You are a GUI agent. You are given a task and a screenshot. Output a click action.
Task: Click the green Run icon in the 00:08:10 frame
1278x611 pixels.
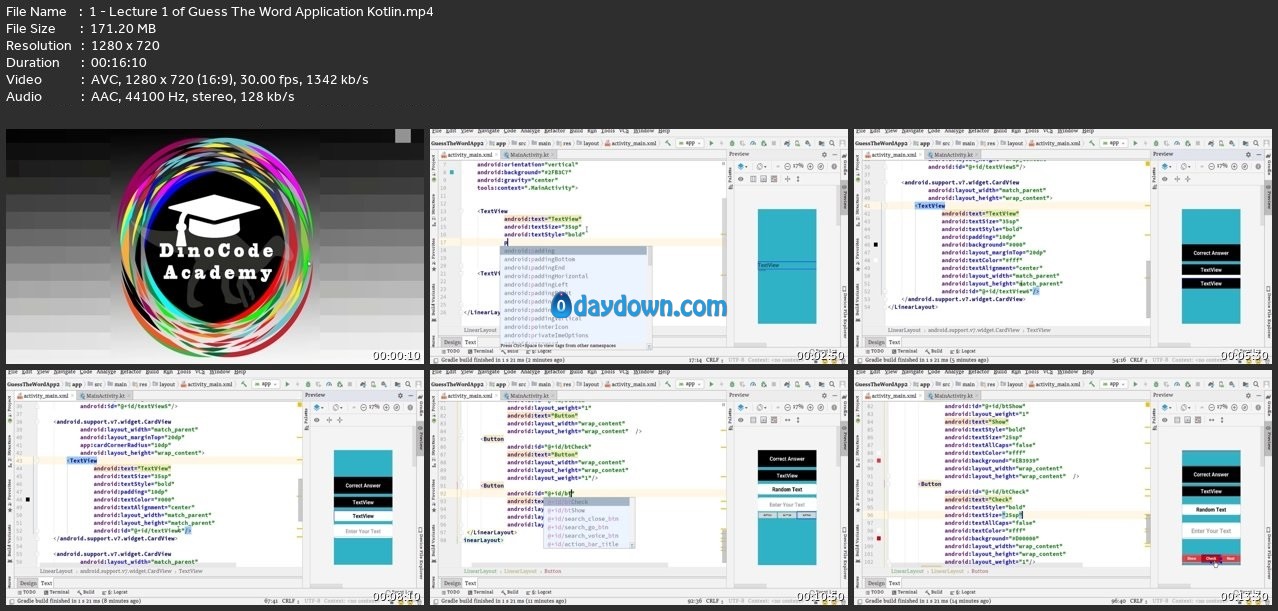coord(287,384)
